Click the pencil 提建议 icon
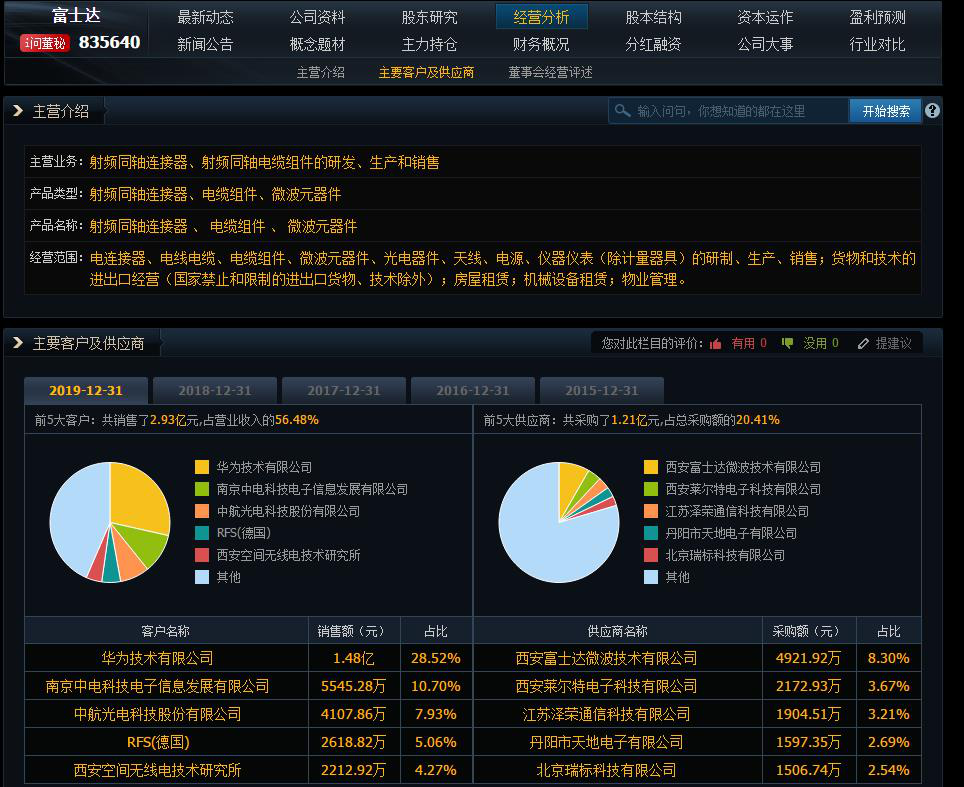This screenshot has width=964, height=787. (863, 344)
